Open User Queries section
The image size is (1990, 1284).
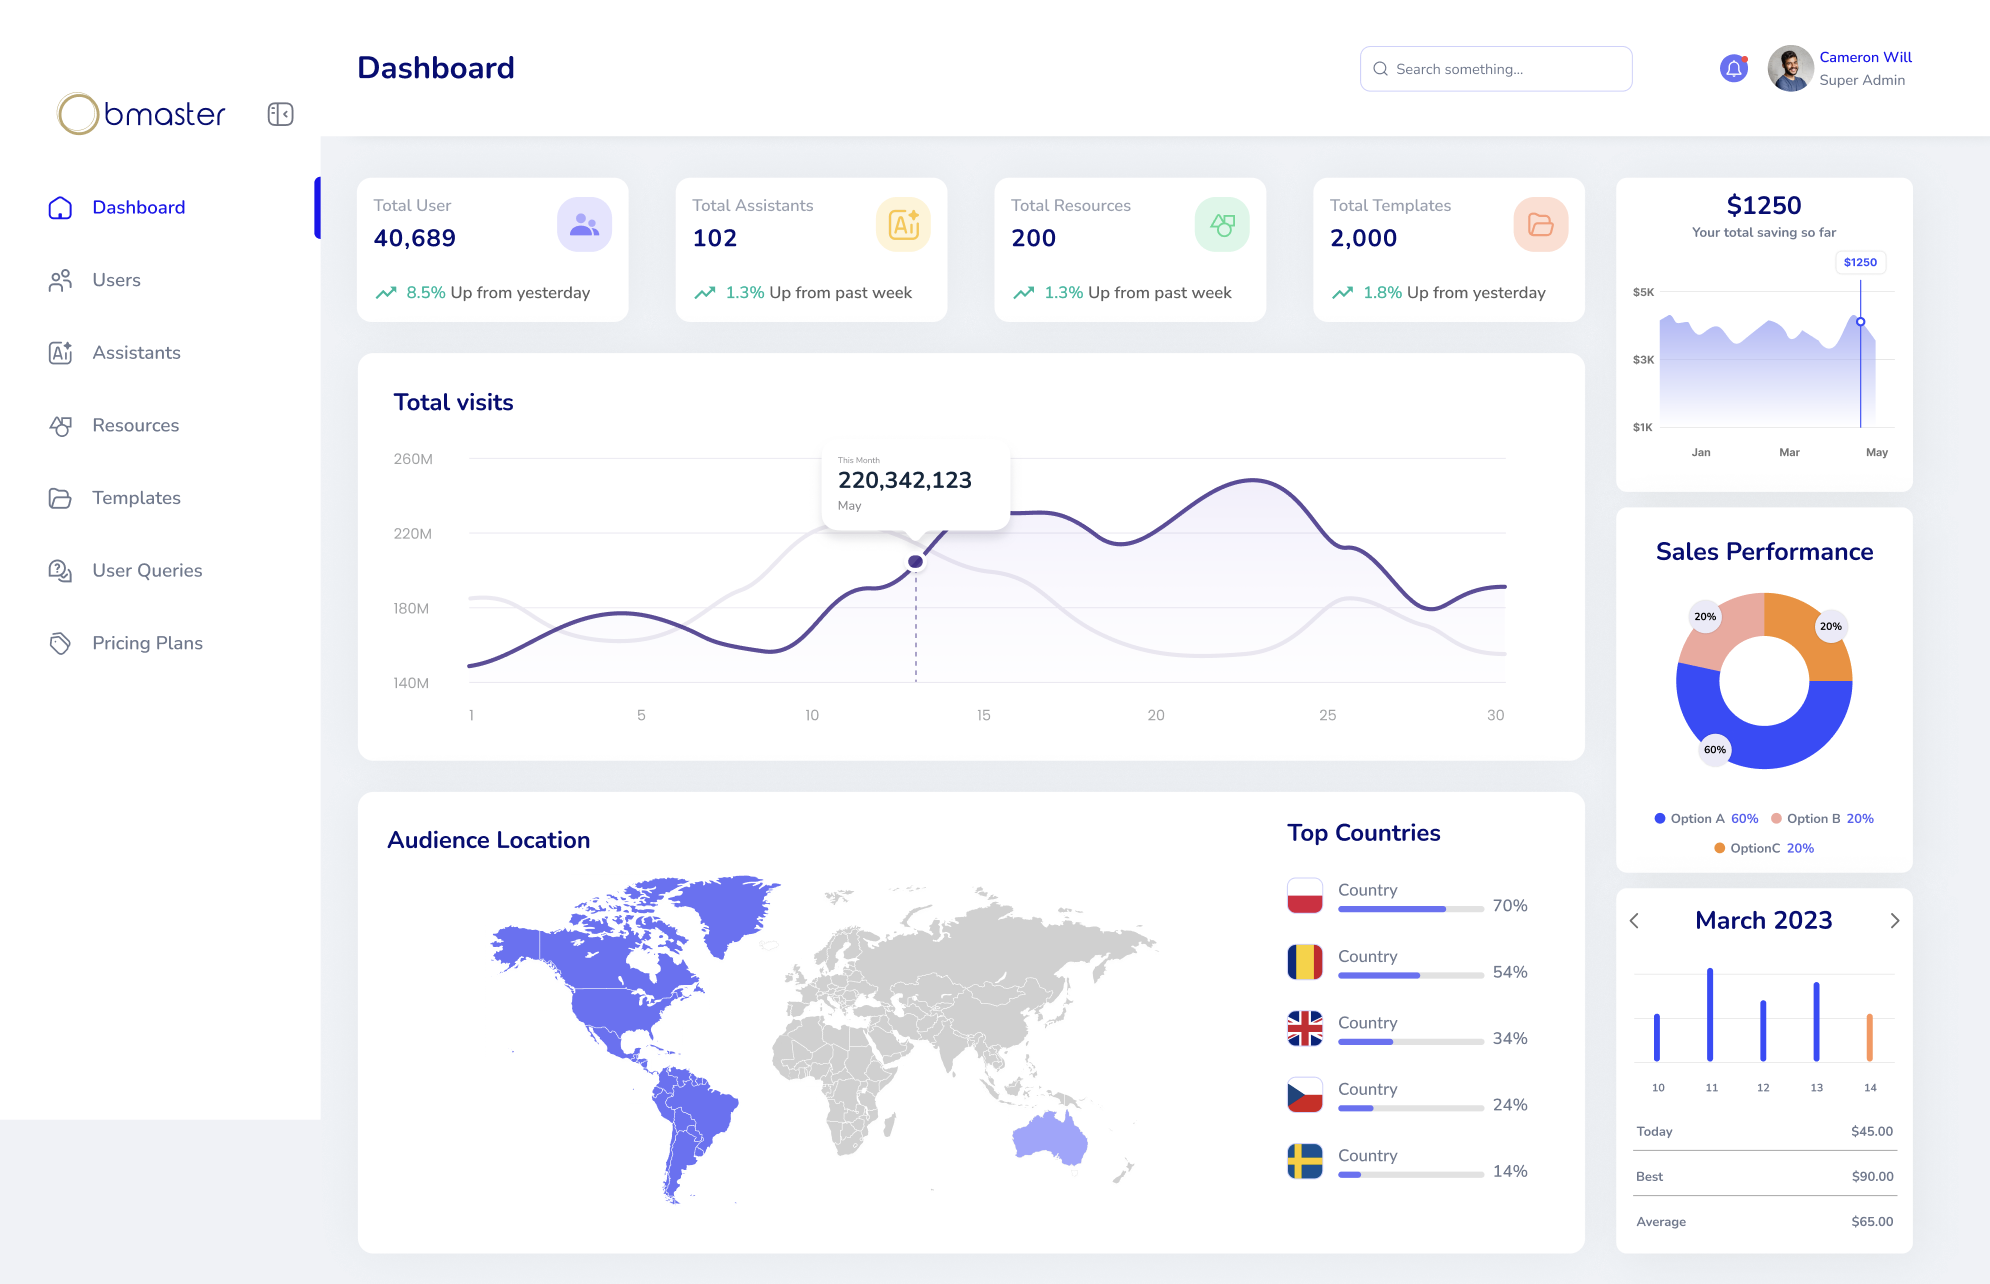coord(147,571)
